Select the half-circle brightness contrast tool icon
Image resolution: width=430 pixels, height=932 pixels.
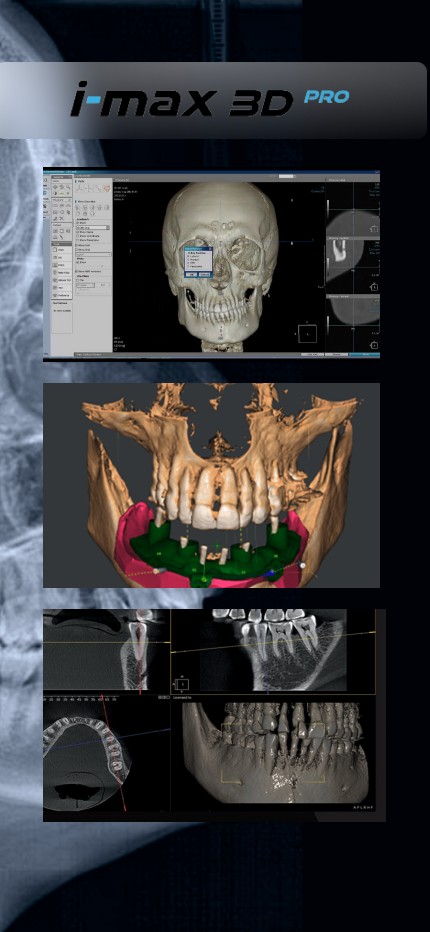pyautogui.click(x=55, y=193)
